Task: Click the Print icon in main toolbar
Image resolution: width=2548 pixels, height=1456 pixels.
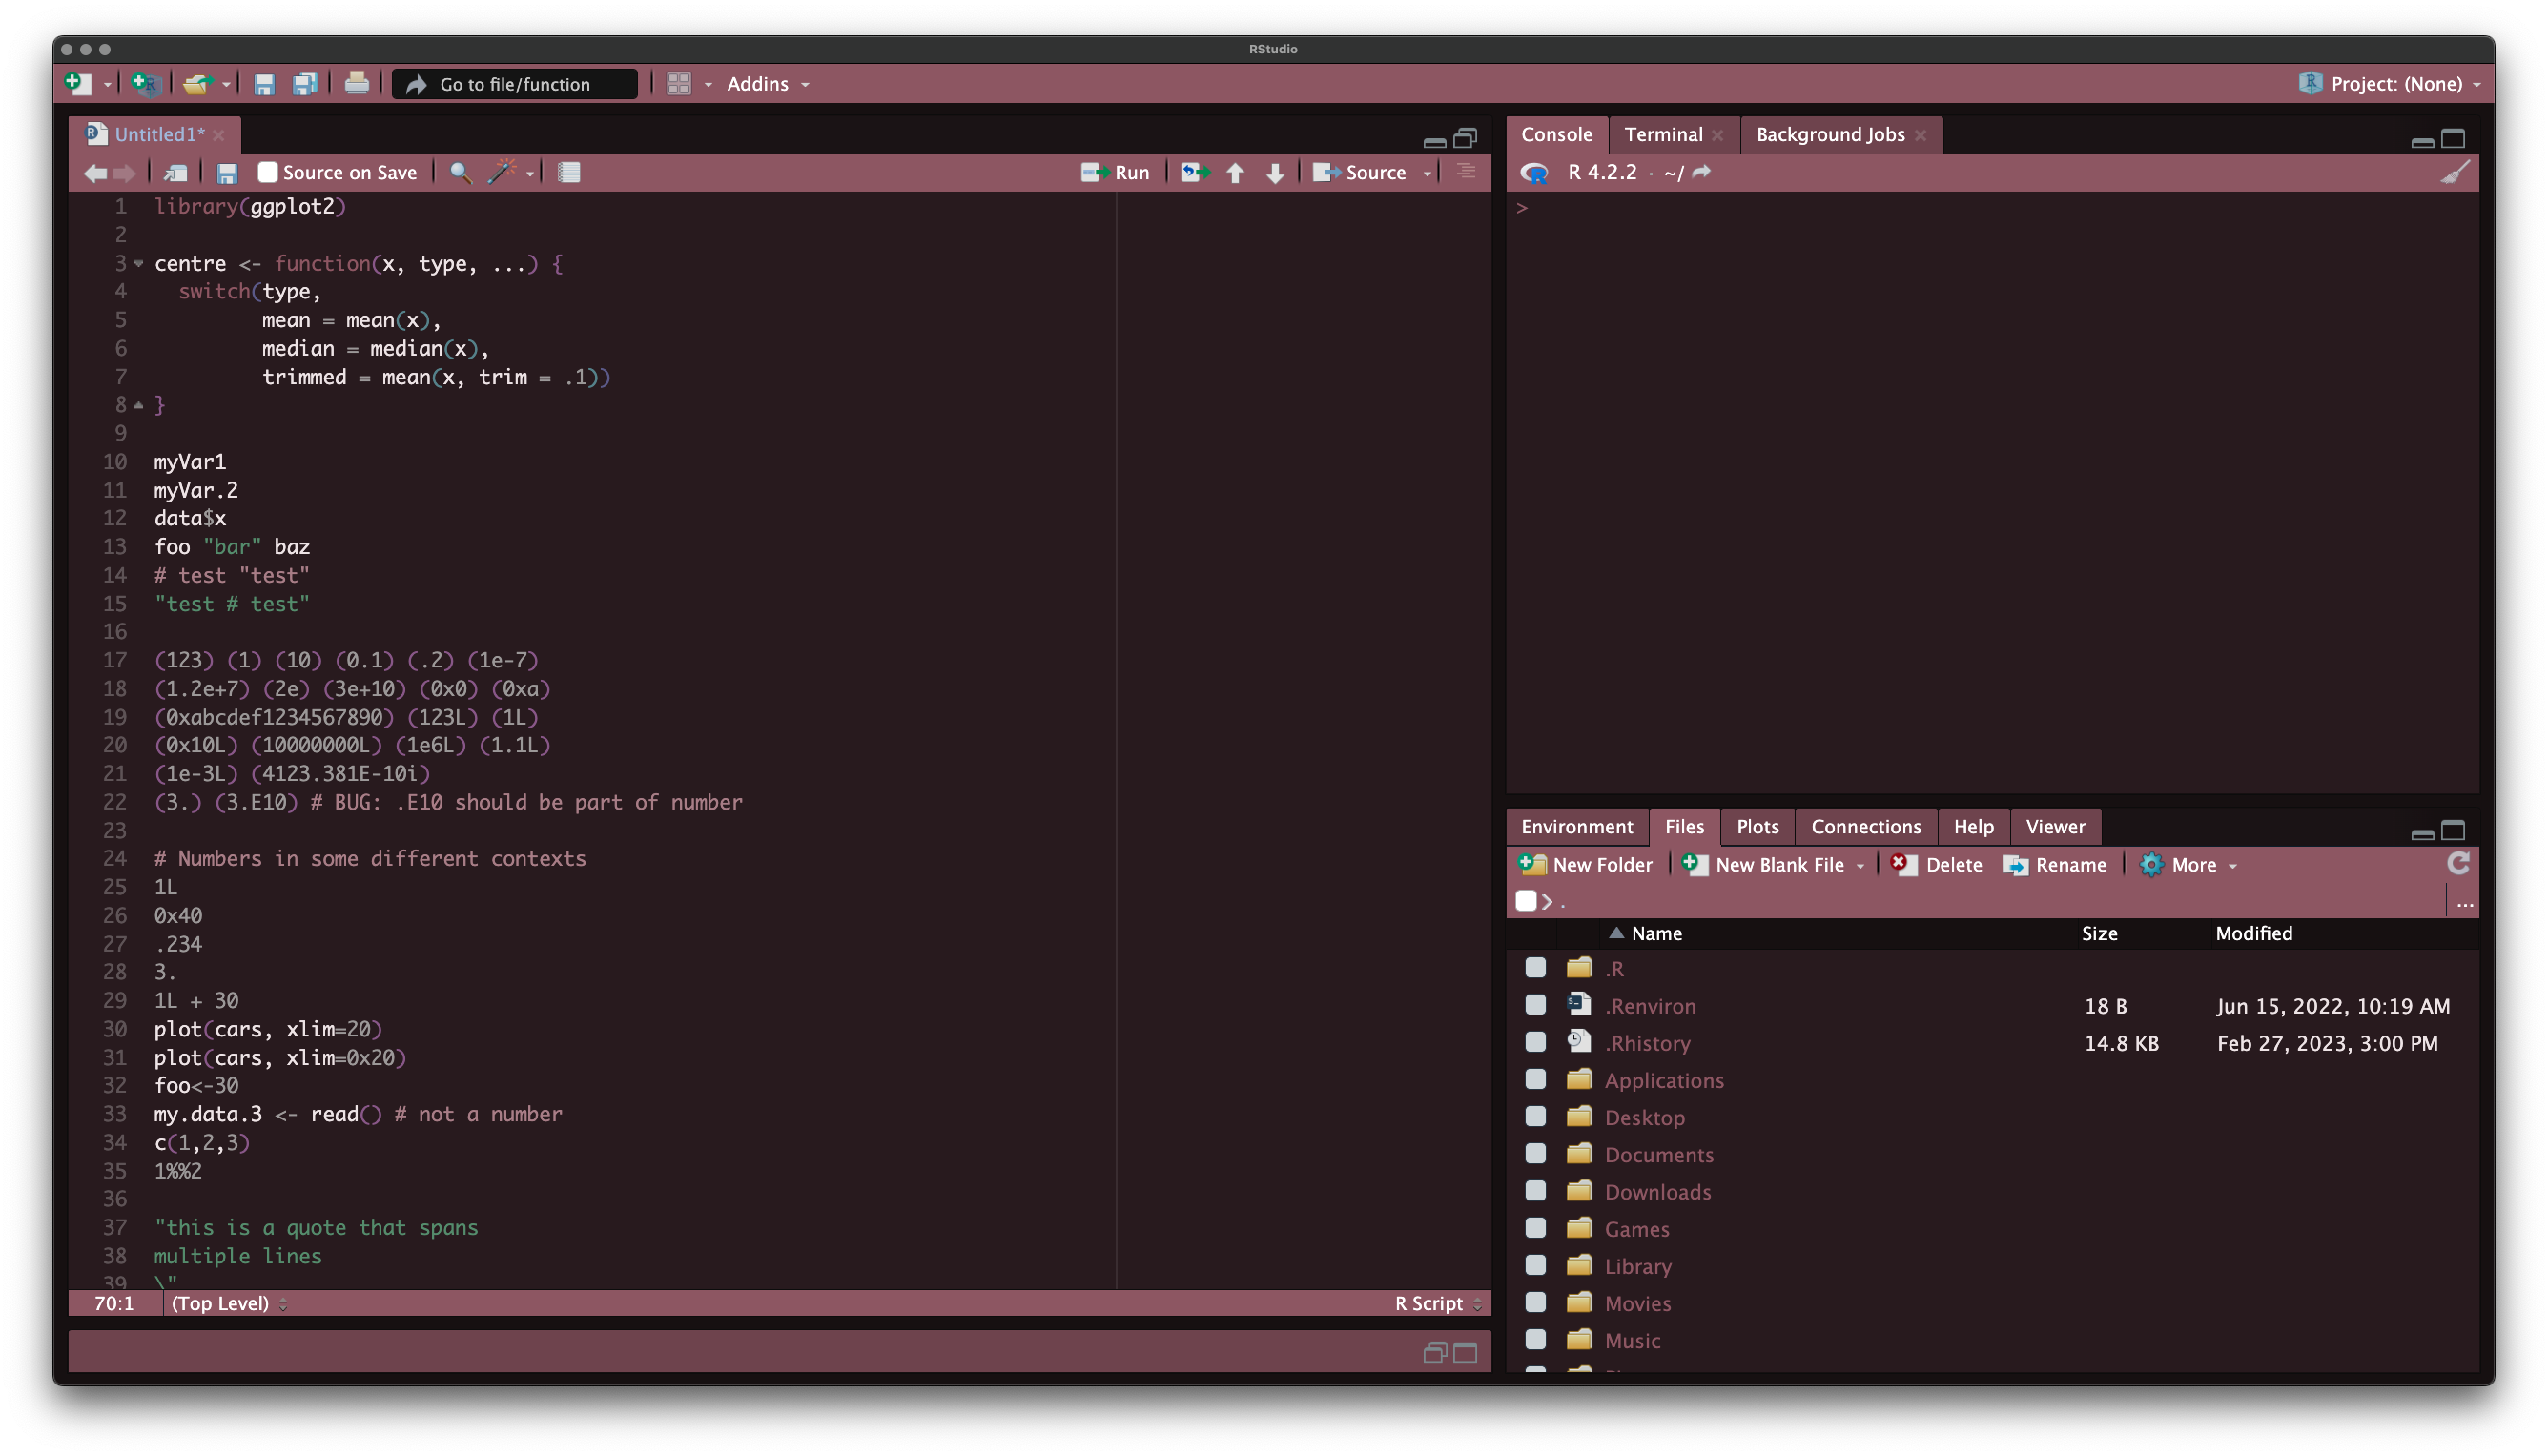Action: click(357, 84)
